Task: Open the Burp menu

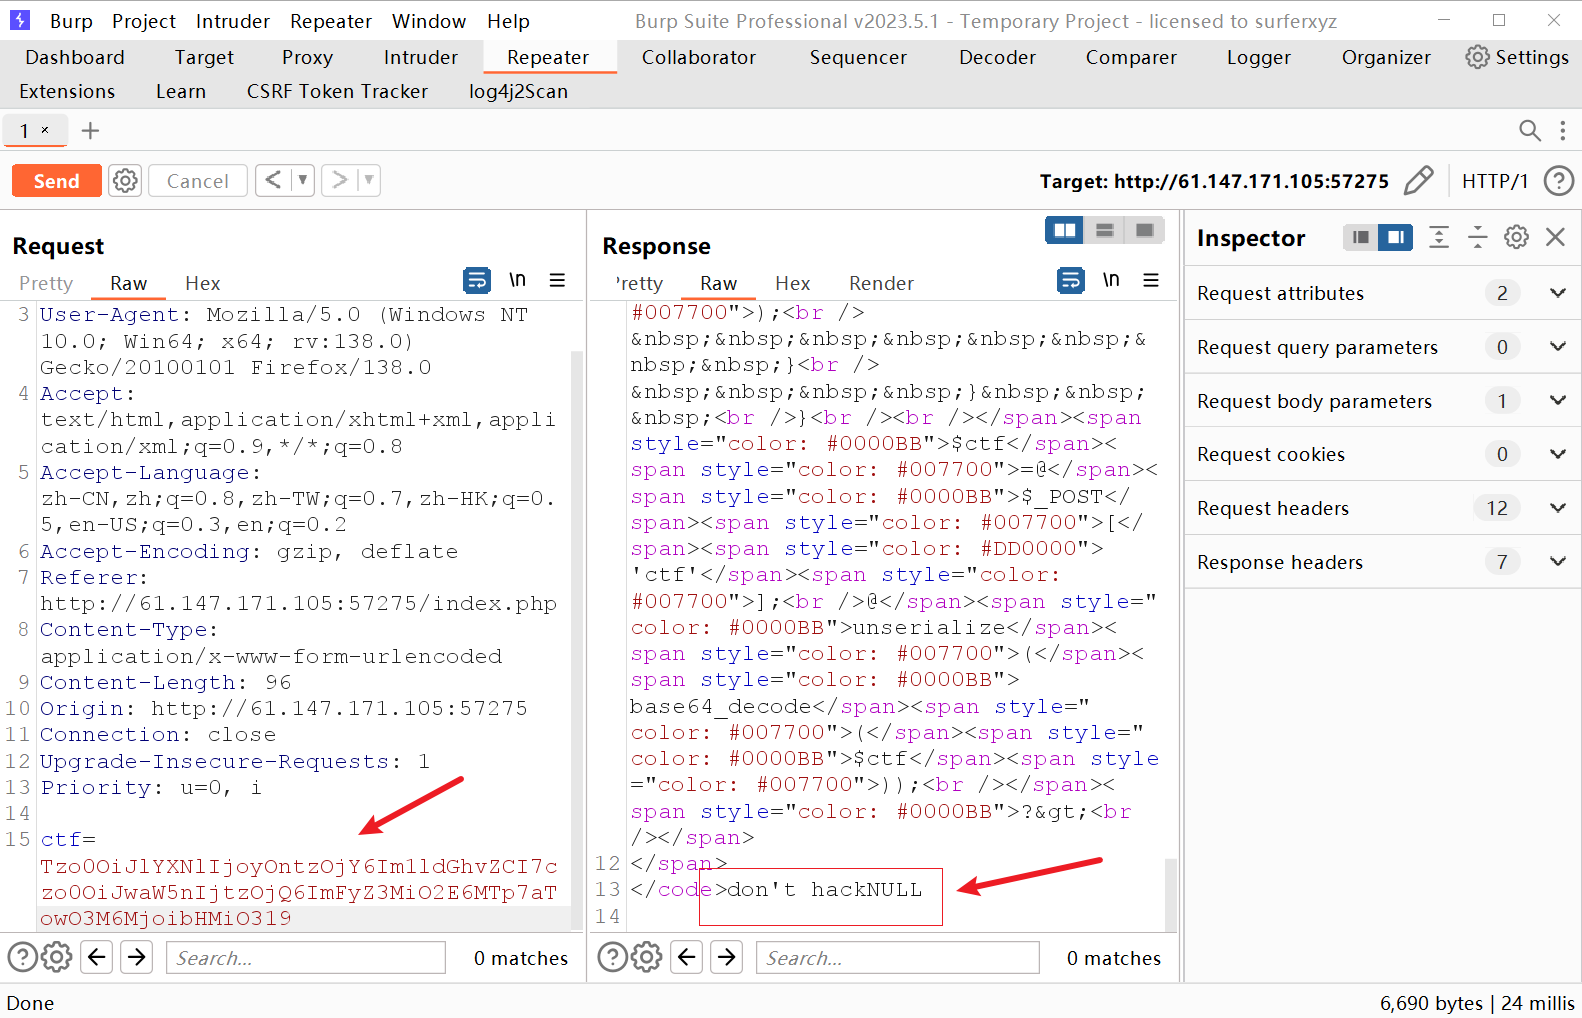Action: pyautogui.click(x=71, y=21)
